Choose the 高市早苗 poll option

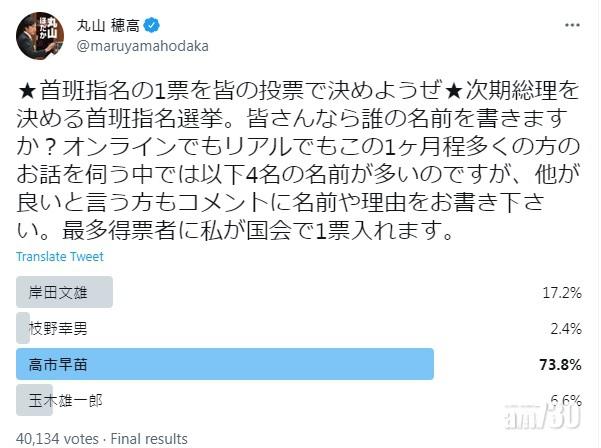(52, 364)
